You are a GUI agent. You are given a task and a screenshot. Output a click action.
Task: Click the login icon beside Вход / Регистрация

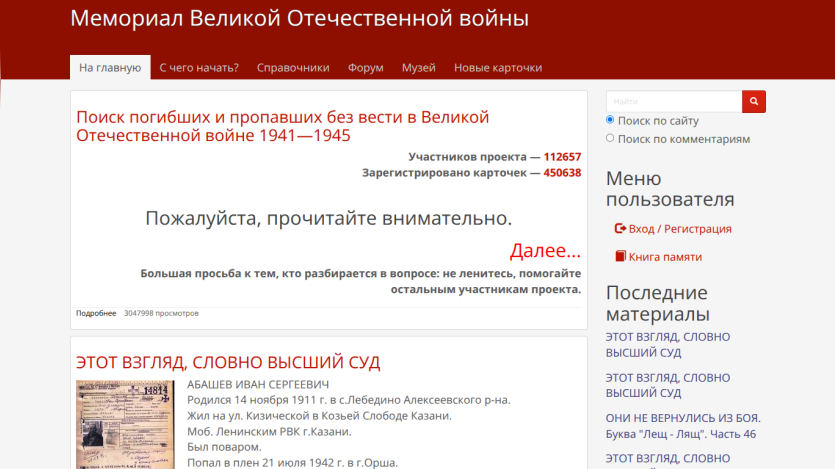pos(620,228)
